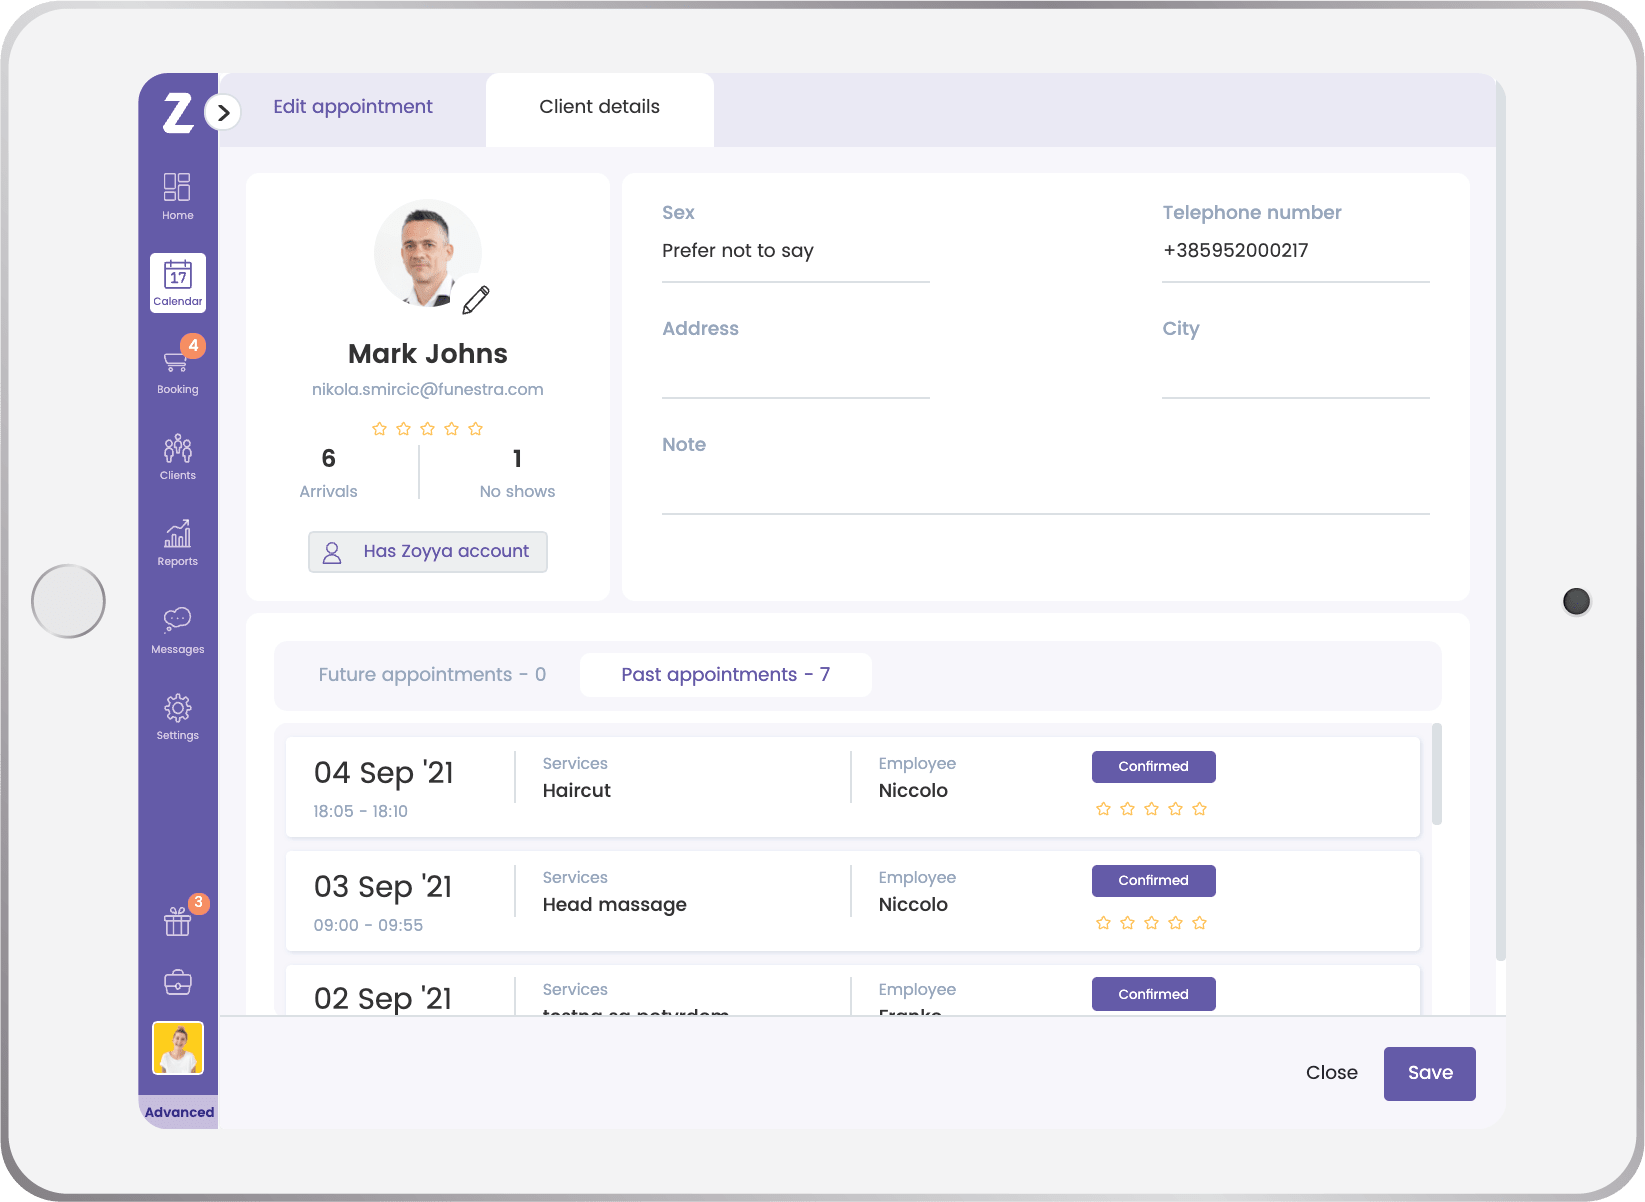Edit Mark Johns' profile photo with pencil icon

tap(476, 299)
